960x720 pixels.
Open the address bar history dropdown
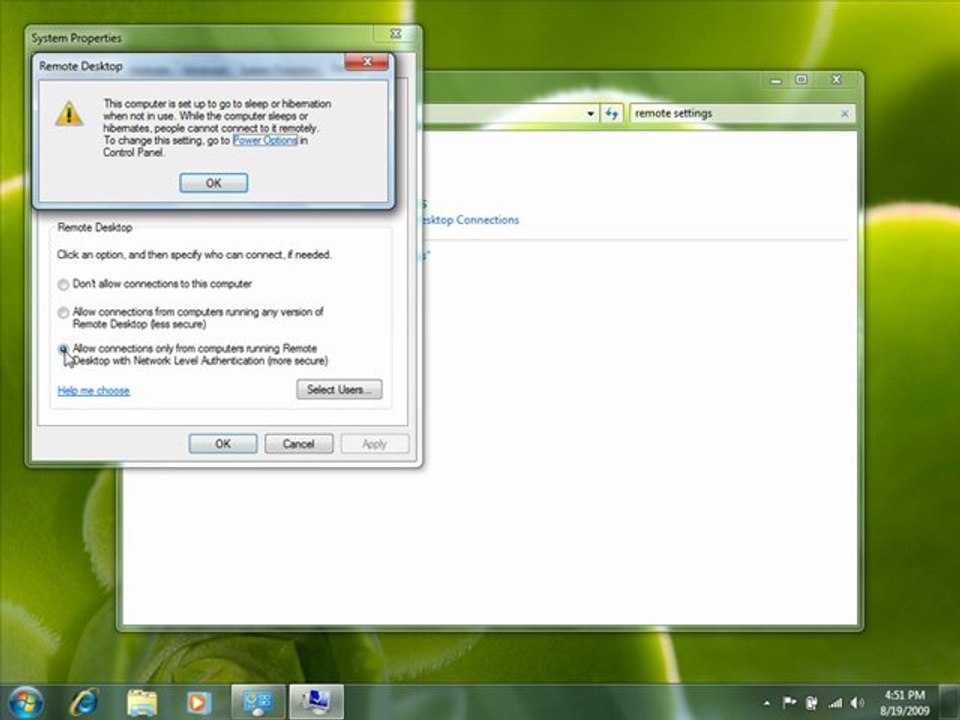pyautogui.click(x=590, y=113)
